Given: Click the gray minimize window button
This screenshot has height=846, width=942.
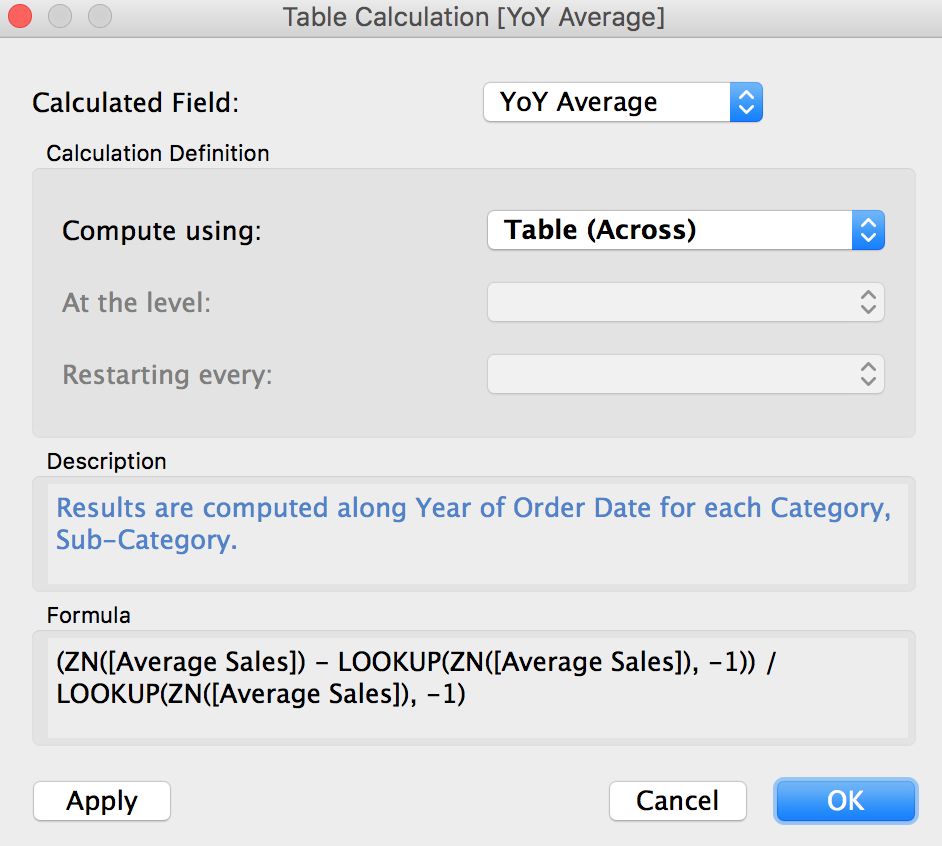Looking at the screenshot, I should pyautogui.click(x=60, y=17).
